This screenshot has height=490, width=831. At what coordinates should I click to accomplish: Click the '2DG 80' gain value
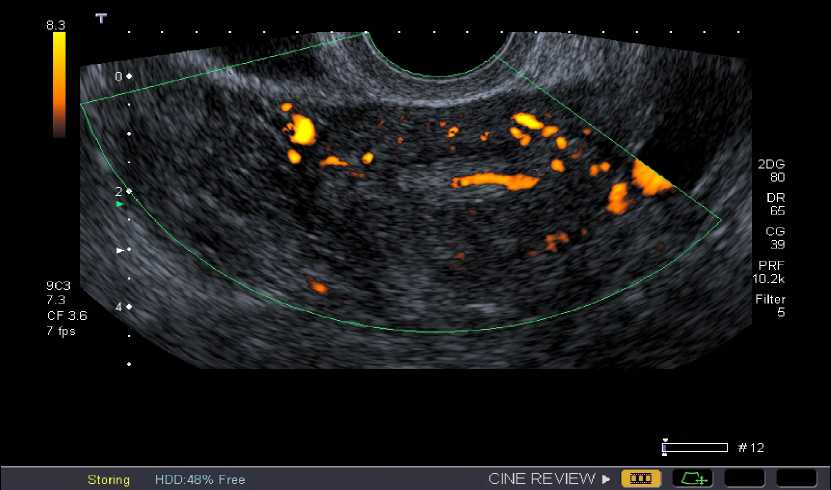pos(771,171)
